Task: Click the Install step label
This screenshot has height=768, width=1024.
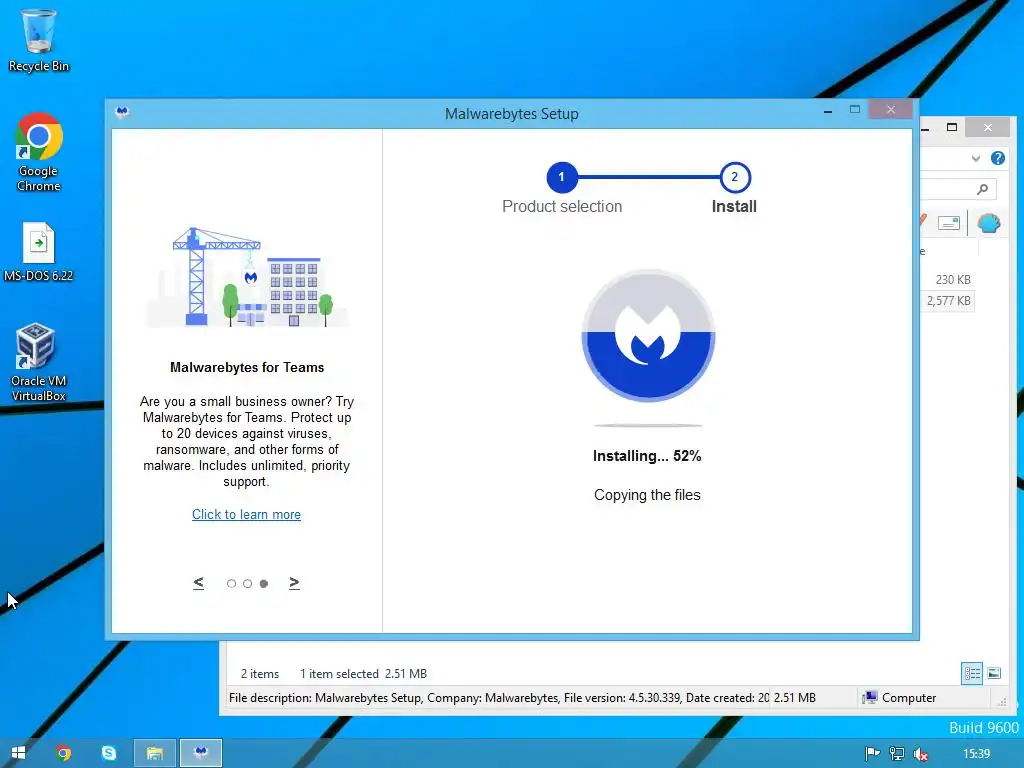Action: coord(734,206)
